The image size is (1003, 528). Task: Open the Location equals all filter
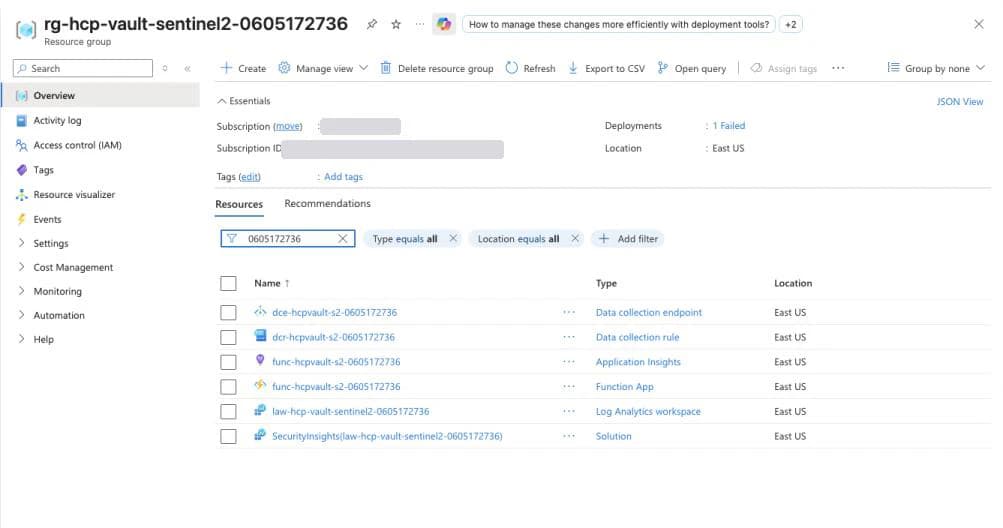pyautogui.click(x=518, y=239)
